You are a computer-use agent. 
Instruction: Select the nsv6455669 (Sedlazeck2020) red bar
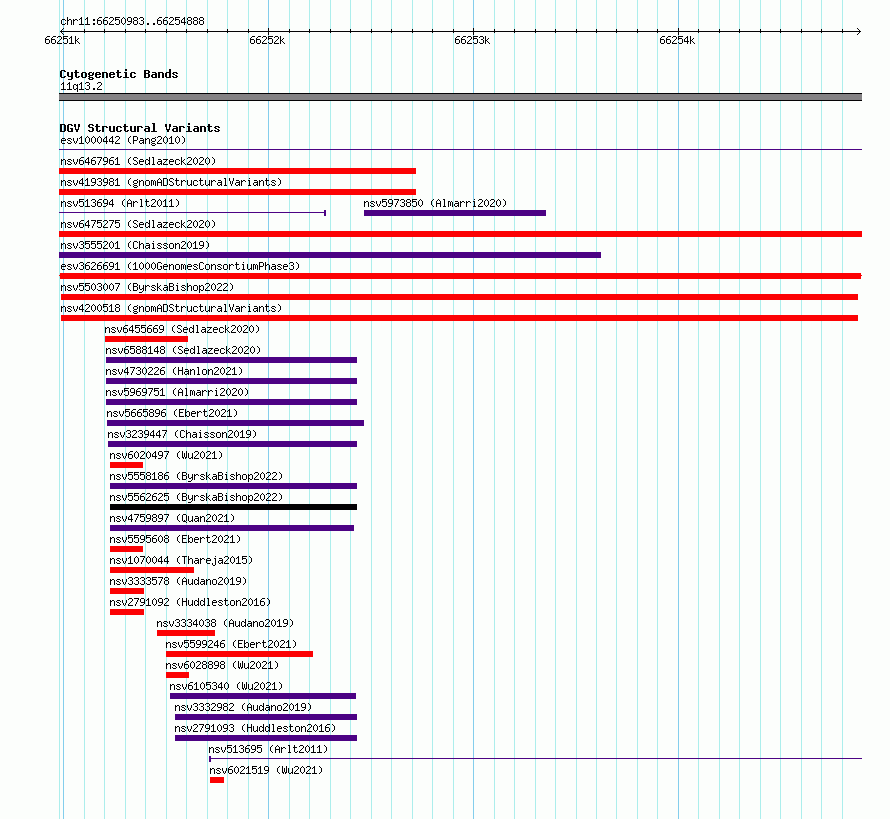point(146,339)
